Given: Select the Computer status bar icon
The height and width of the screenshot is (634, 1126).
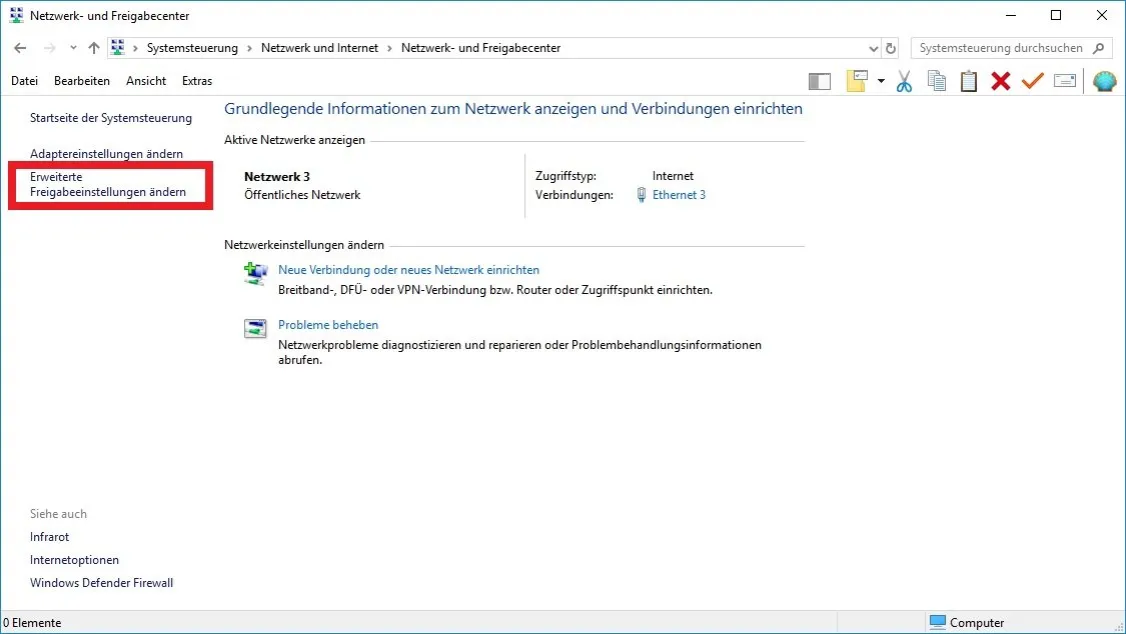Looking at the screenshot, I should coord(937,622).
